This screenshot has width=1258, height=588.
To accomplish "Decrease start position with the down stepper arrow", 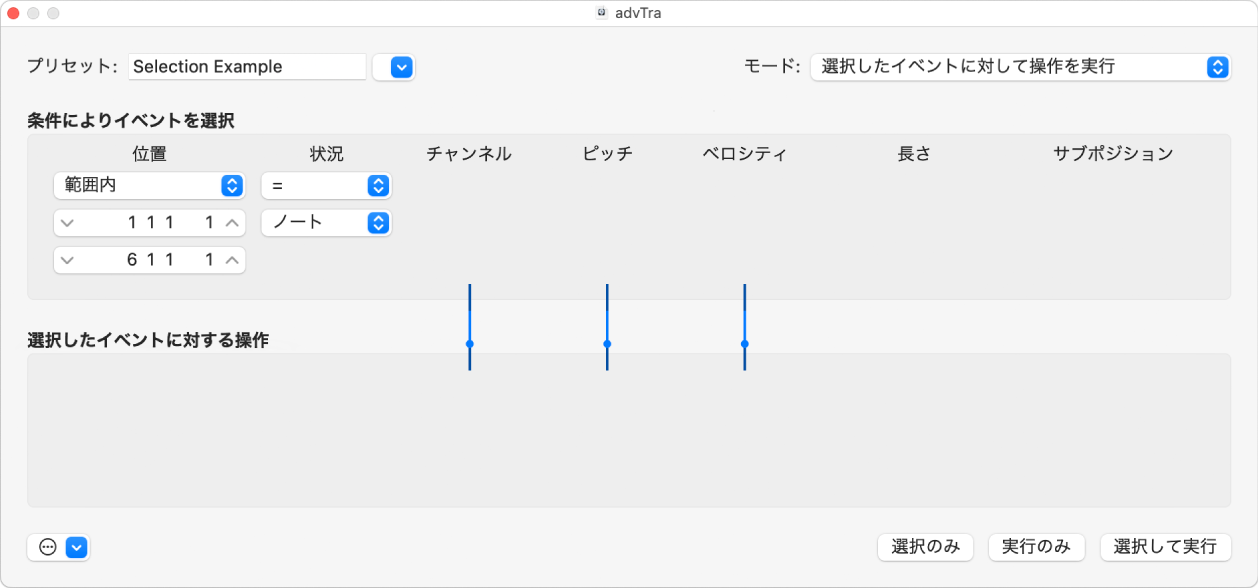I will point(68,222).
